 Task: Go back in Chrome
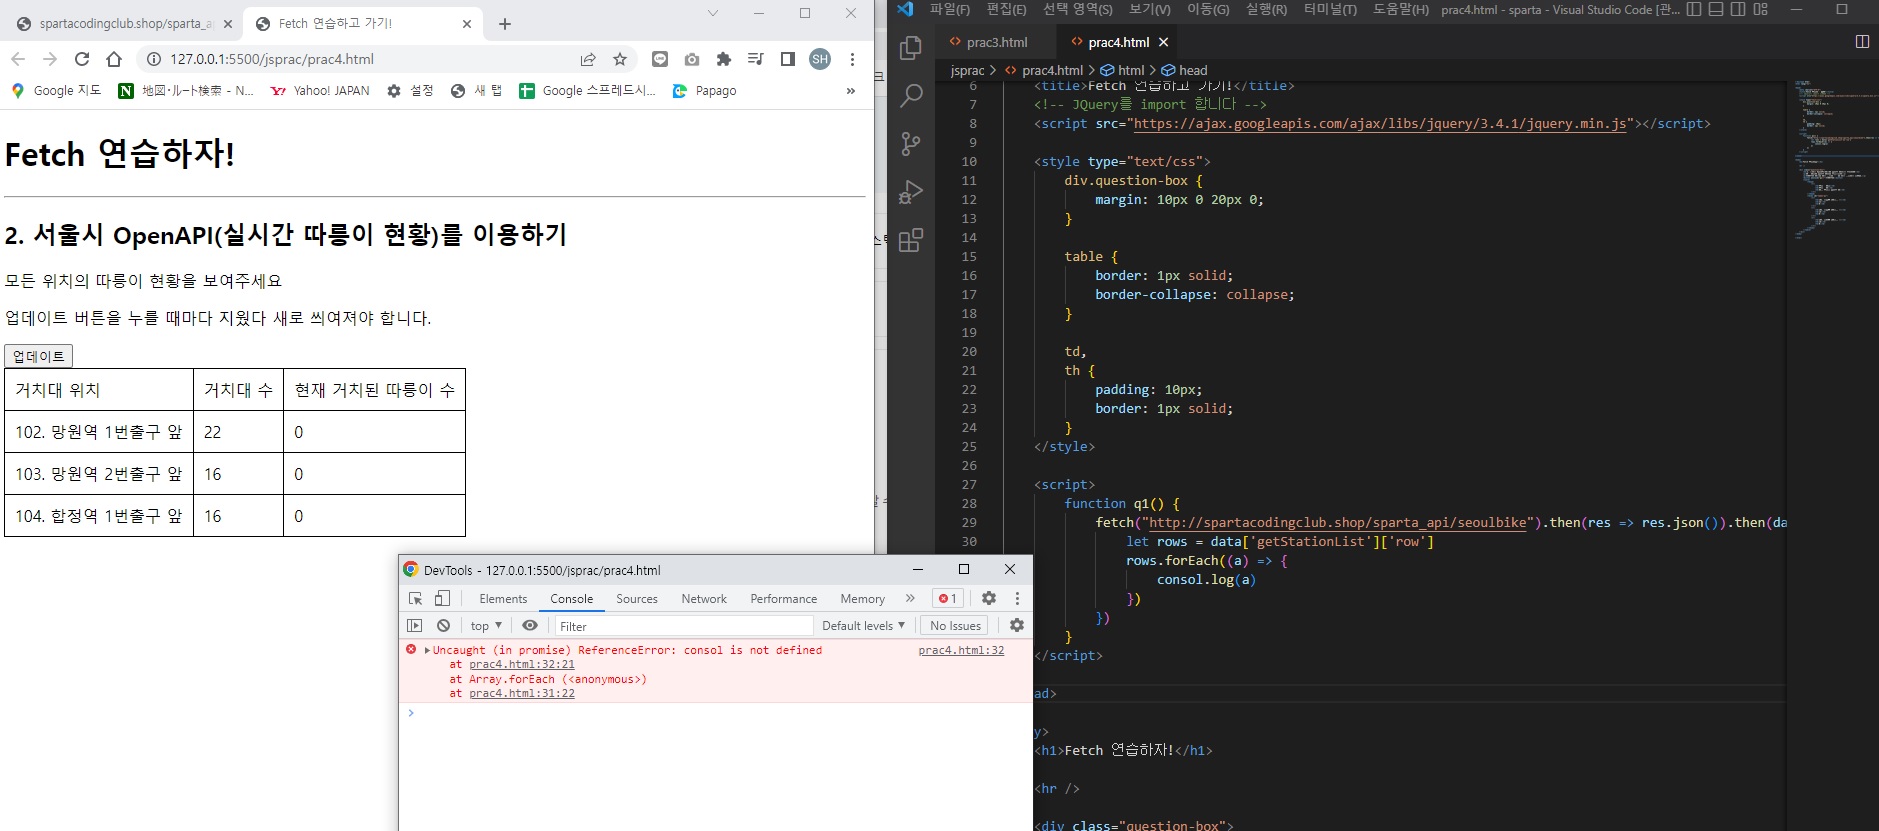coord(18,59)
